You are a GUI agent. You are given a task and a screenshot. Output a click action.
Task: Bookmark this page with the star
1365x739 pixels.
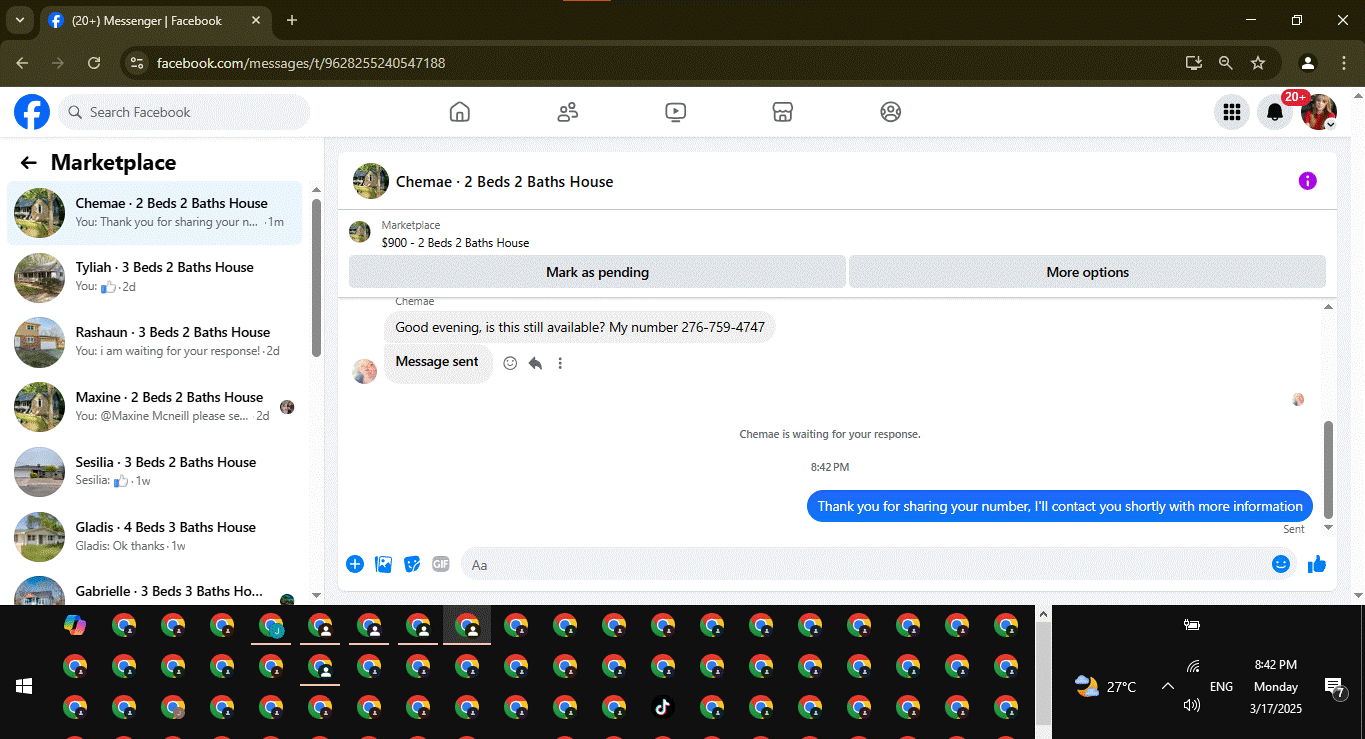[x=1258, y=63]
